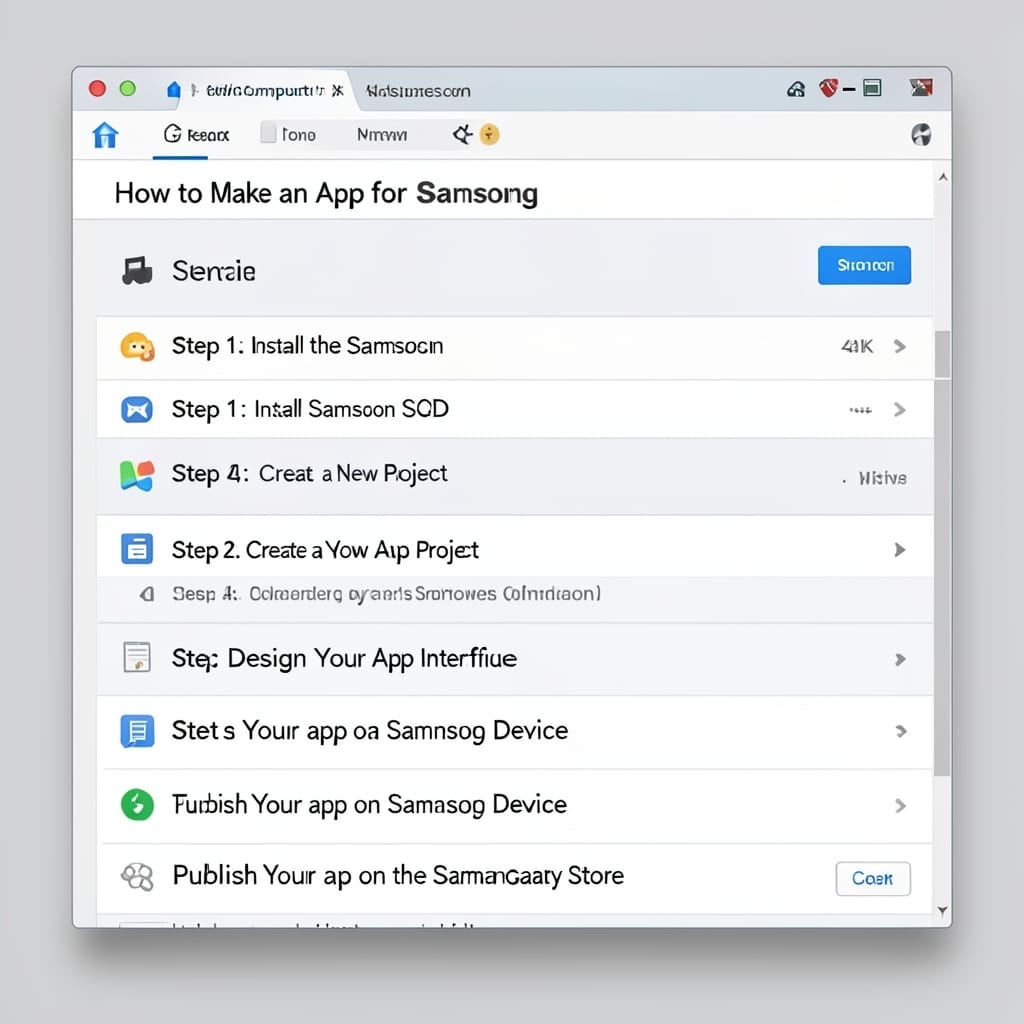Click the blue Sronocn button
The width and height of the screenshot is (1024, 1024).
[x=864, y=265]
